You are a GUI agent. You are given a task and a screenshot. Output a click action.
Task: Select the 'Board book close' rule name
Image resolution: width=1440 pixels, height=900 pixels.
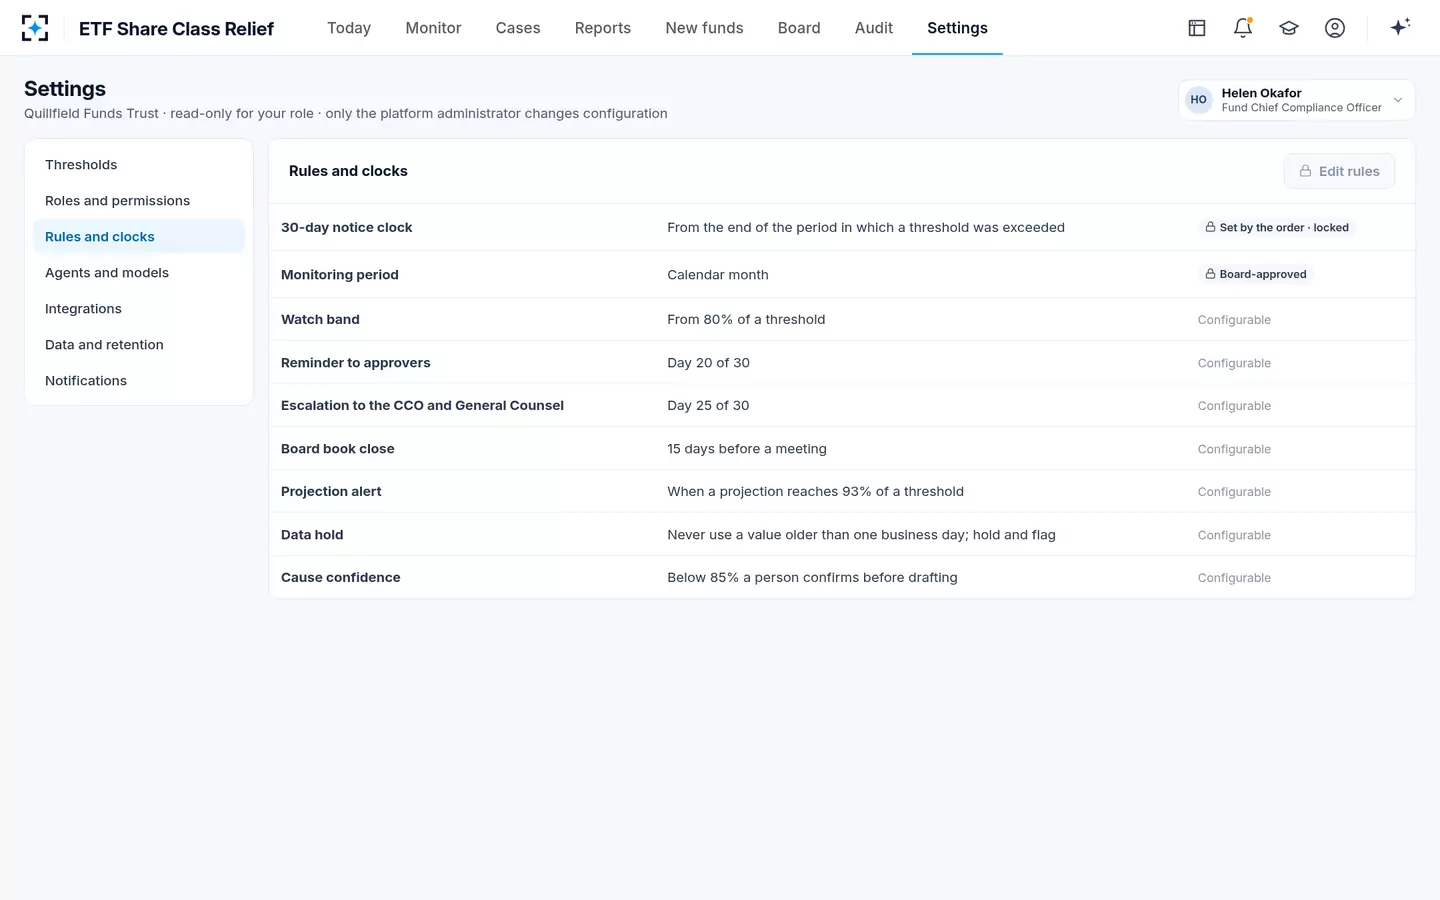pos(337,449)
